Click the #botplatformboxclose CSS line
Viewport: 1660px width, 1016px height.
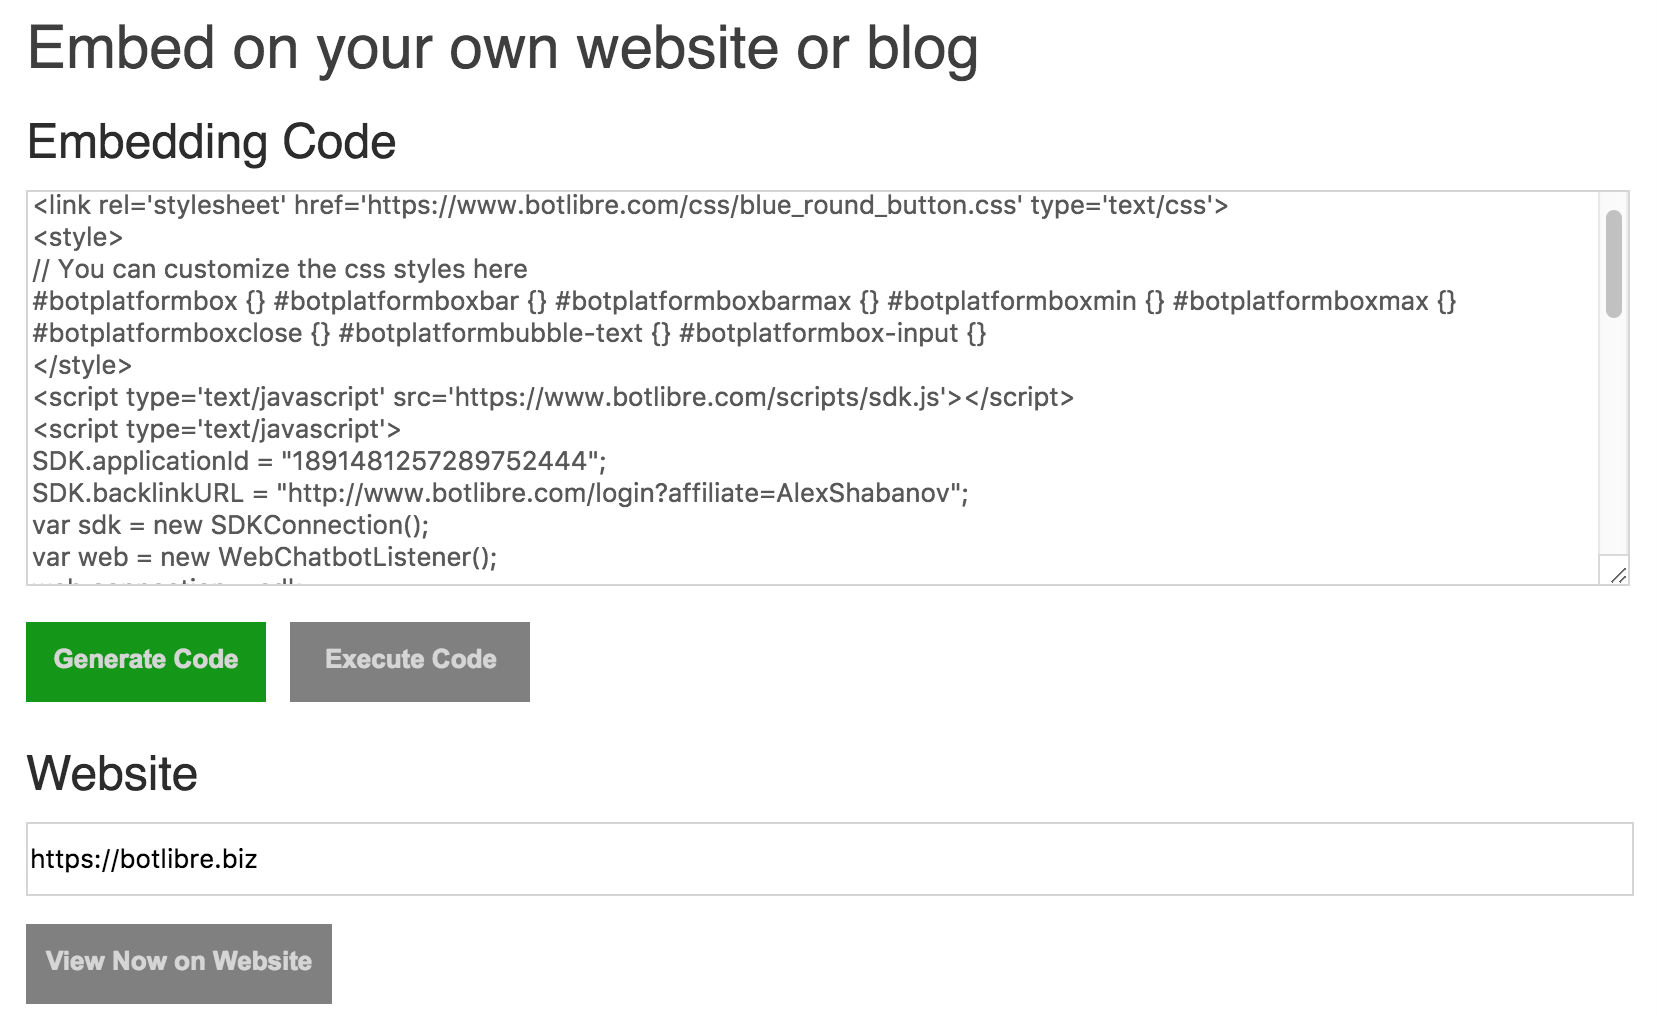click(x=509, y=333)
